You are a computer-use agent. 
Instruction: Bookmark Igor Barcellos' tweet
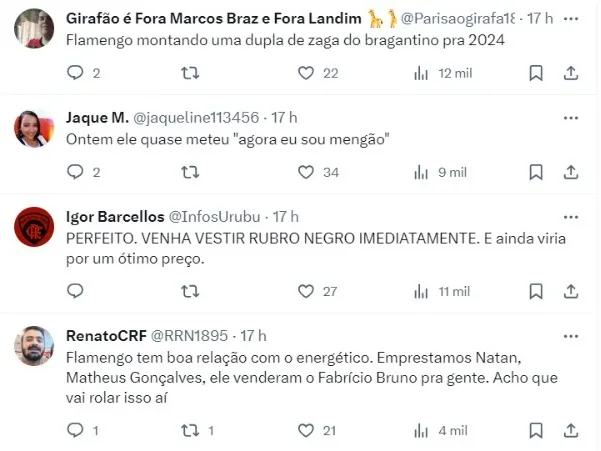click(536, 291)
